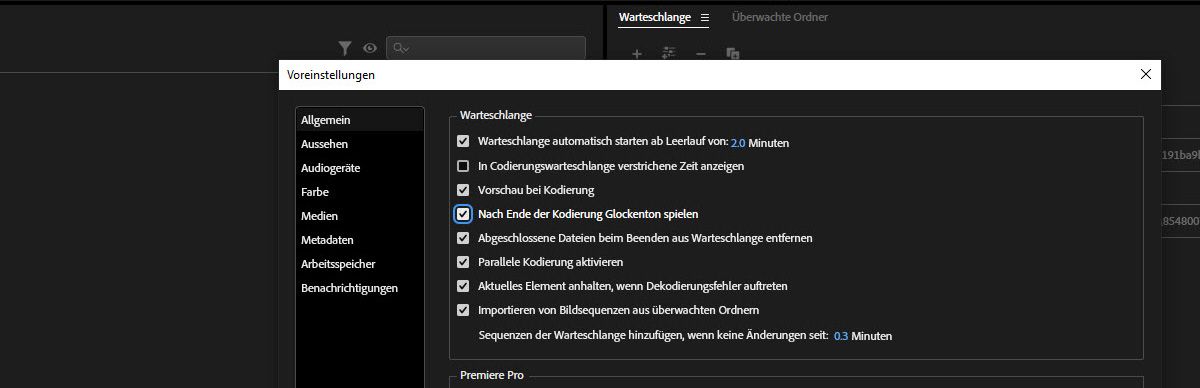This screenshot has width=1200, height=388.
Task: Toggle the eye visibility icon near search
Action: coord(370,47)
